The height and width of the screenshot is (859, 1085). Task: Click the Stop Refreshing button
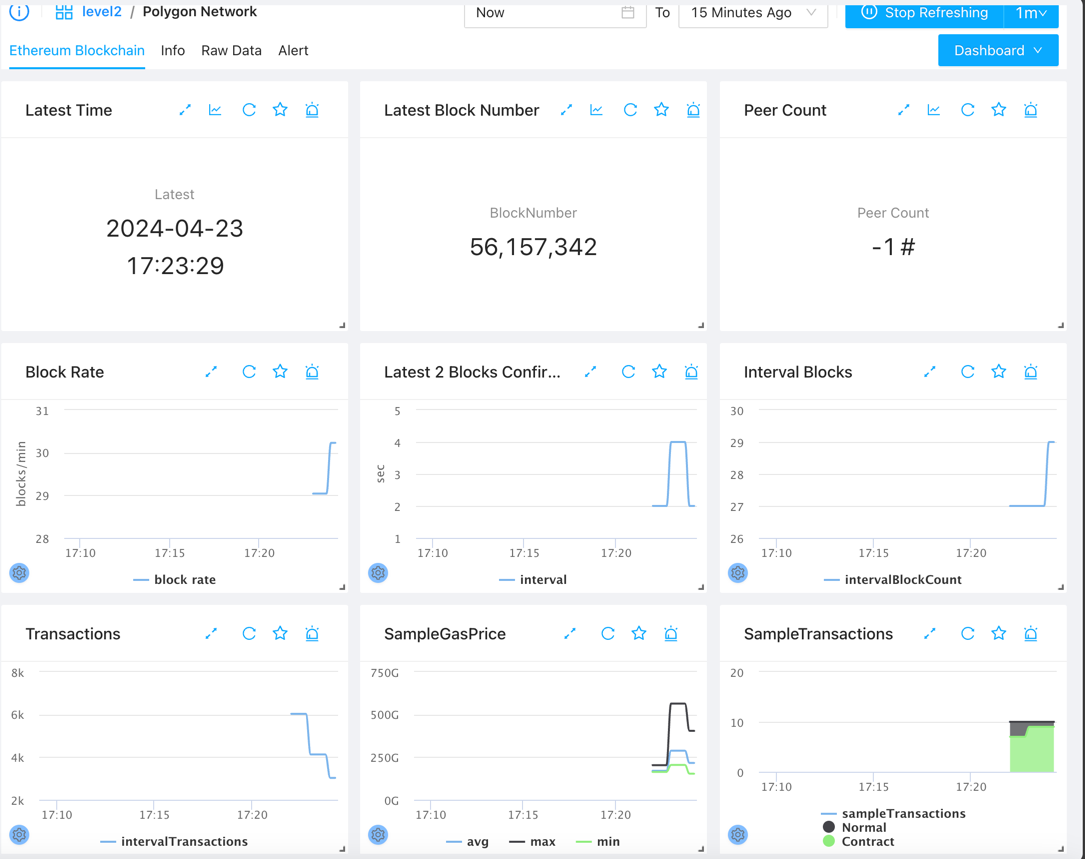[924, 13]
